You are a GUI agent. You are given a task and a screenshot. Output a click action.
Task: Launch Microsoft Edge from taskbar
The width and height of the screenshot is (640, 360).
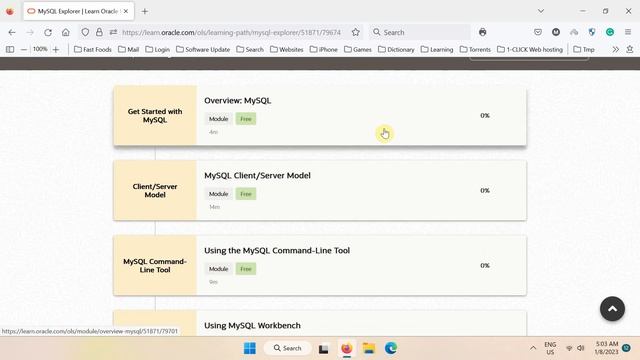(x=391, y=348)
